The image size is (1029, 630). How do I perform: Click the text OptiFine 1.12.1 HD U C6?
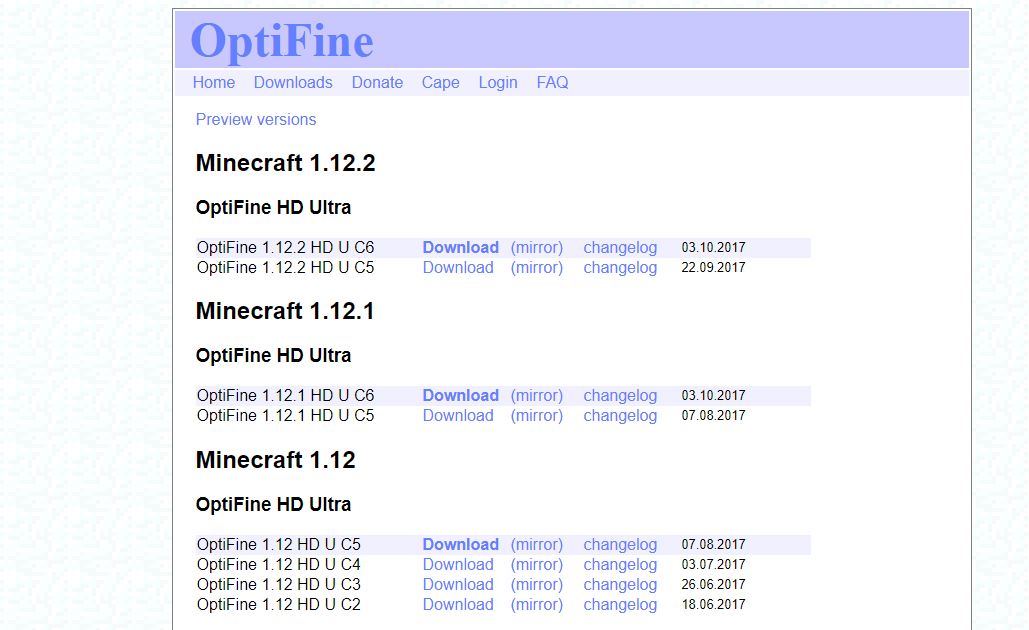pyautogui.click(x=285, y=396)
